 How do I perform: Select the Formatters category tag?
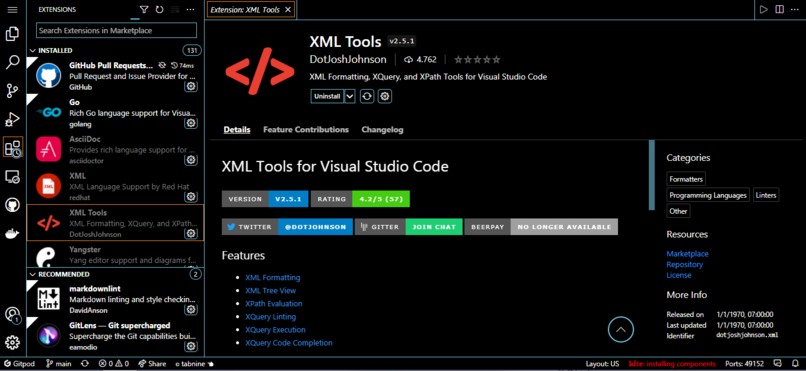686,179
